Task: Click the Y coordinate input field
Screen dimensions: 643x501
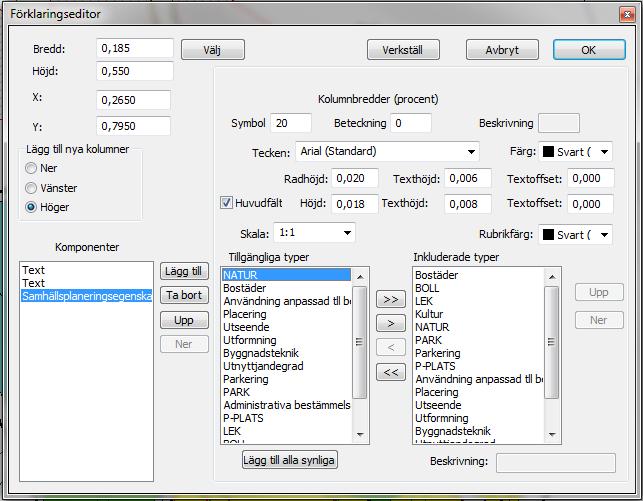Action: tap(133, 126)
